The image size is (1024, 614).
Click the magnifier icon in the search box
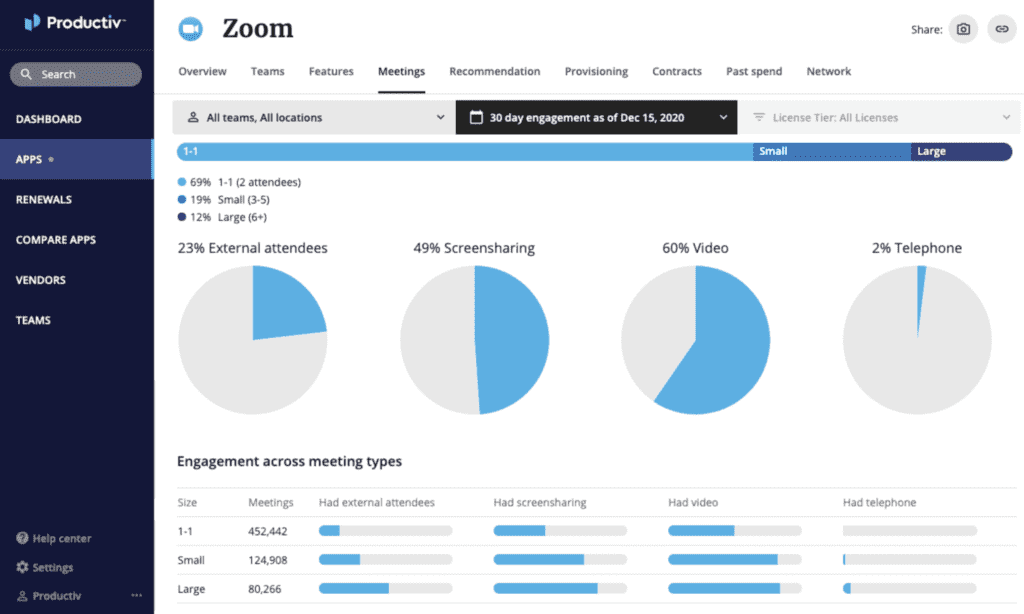[x=26, y=74]
